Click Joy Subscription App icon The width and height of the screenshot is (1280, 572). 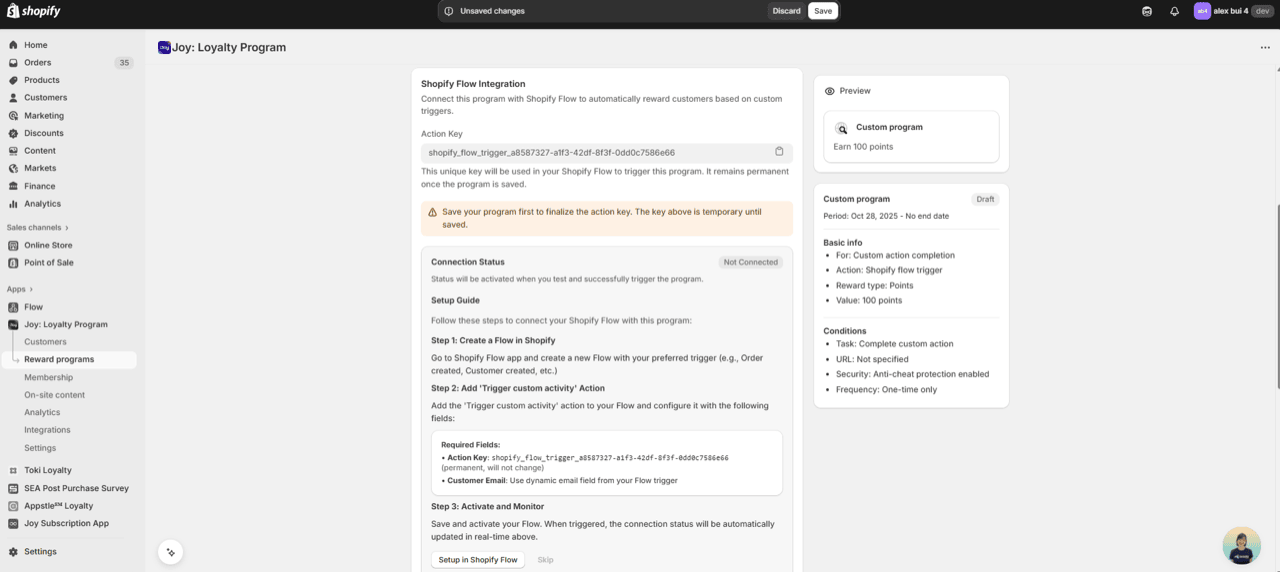coord(14,523)
